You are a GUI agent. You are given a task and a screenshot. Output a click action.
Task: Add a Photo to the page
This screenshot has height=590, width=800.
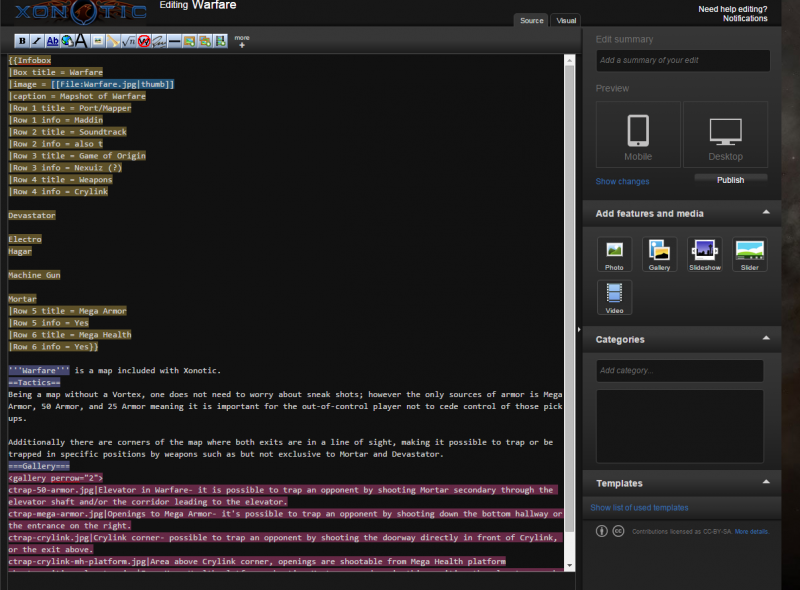click(x=614, y=254)
